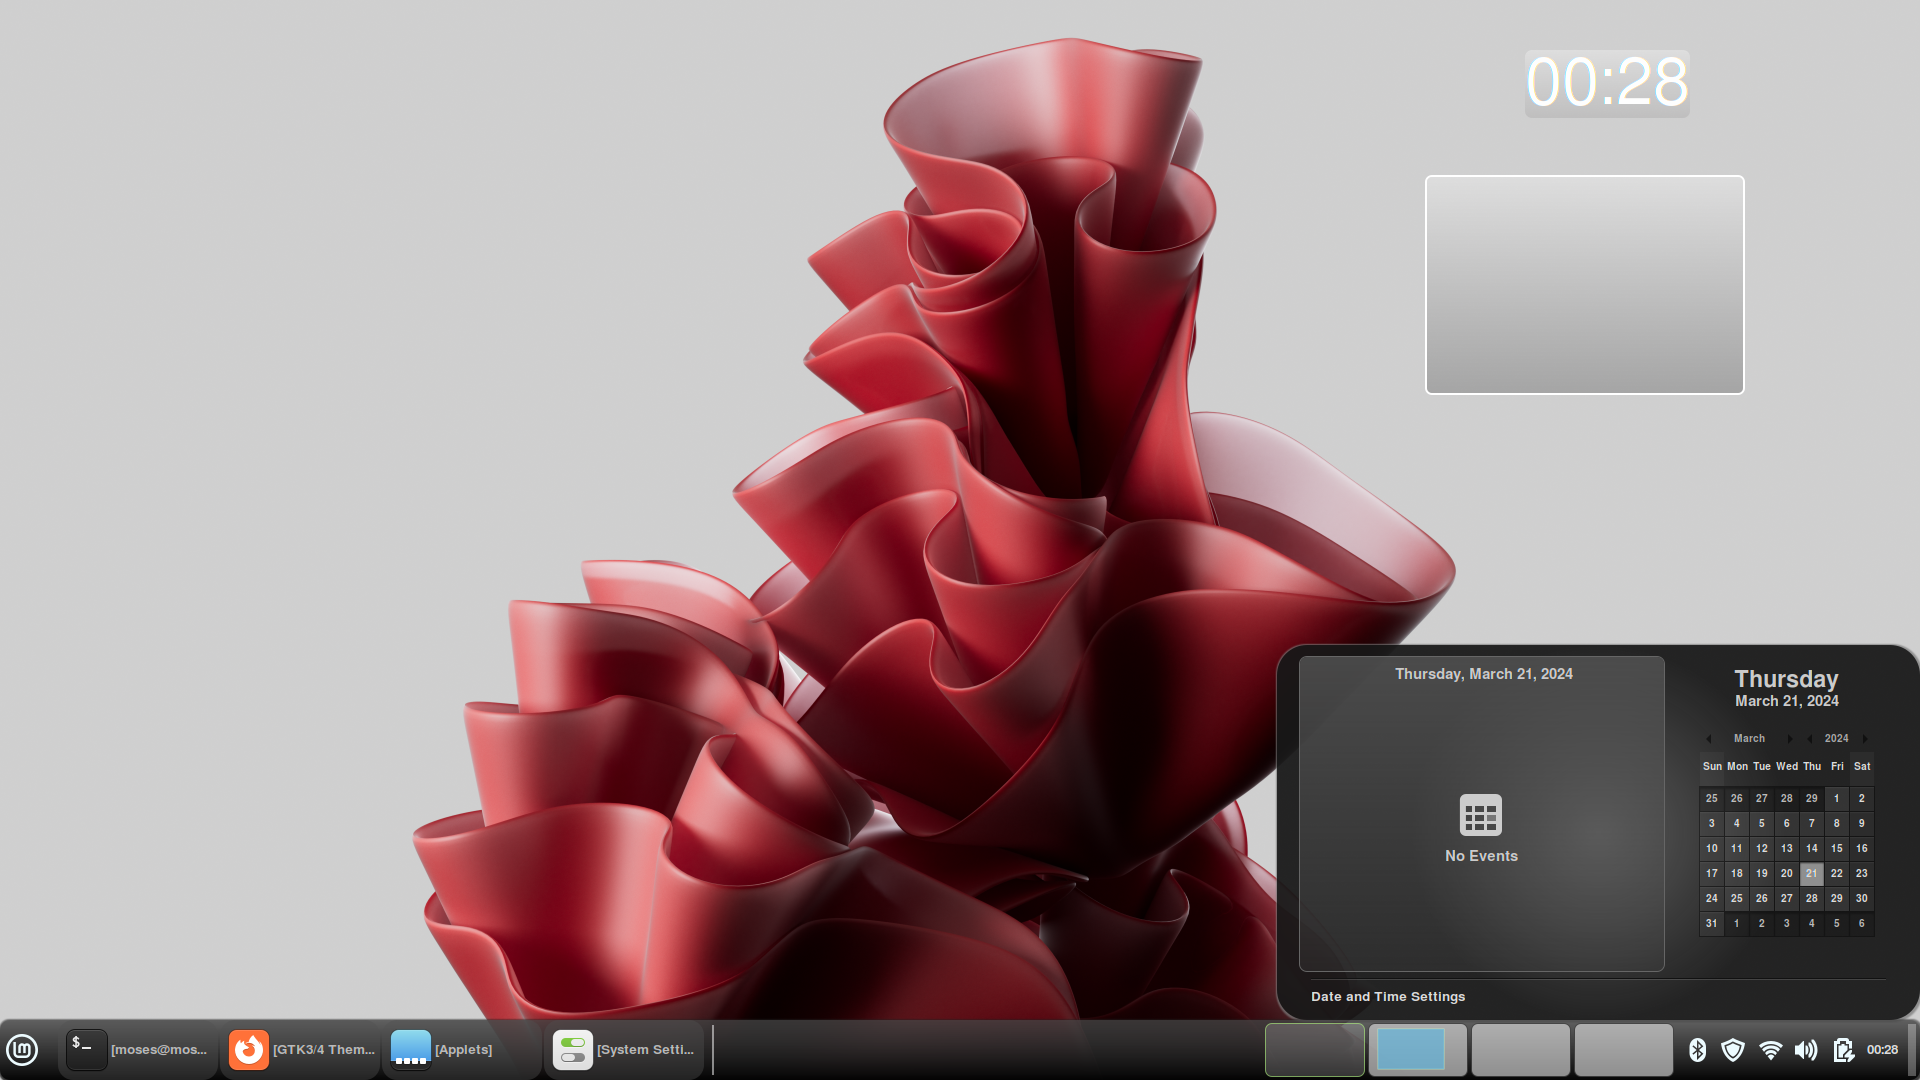This screenshot has height=1080, width=1920.
Task: Select March 10 in the calendar
Action: pyautogui.click(x=1711, y=849)
